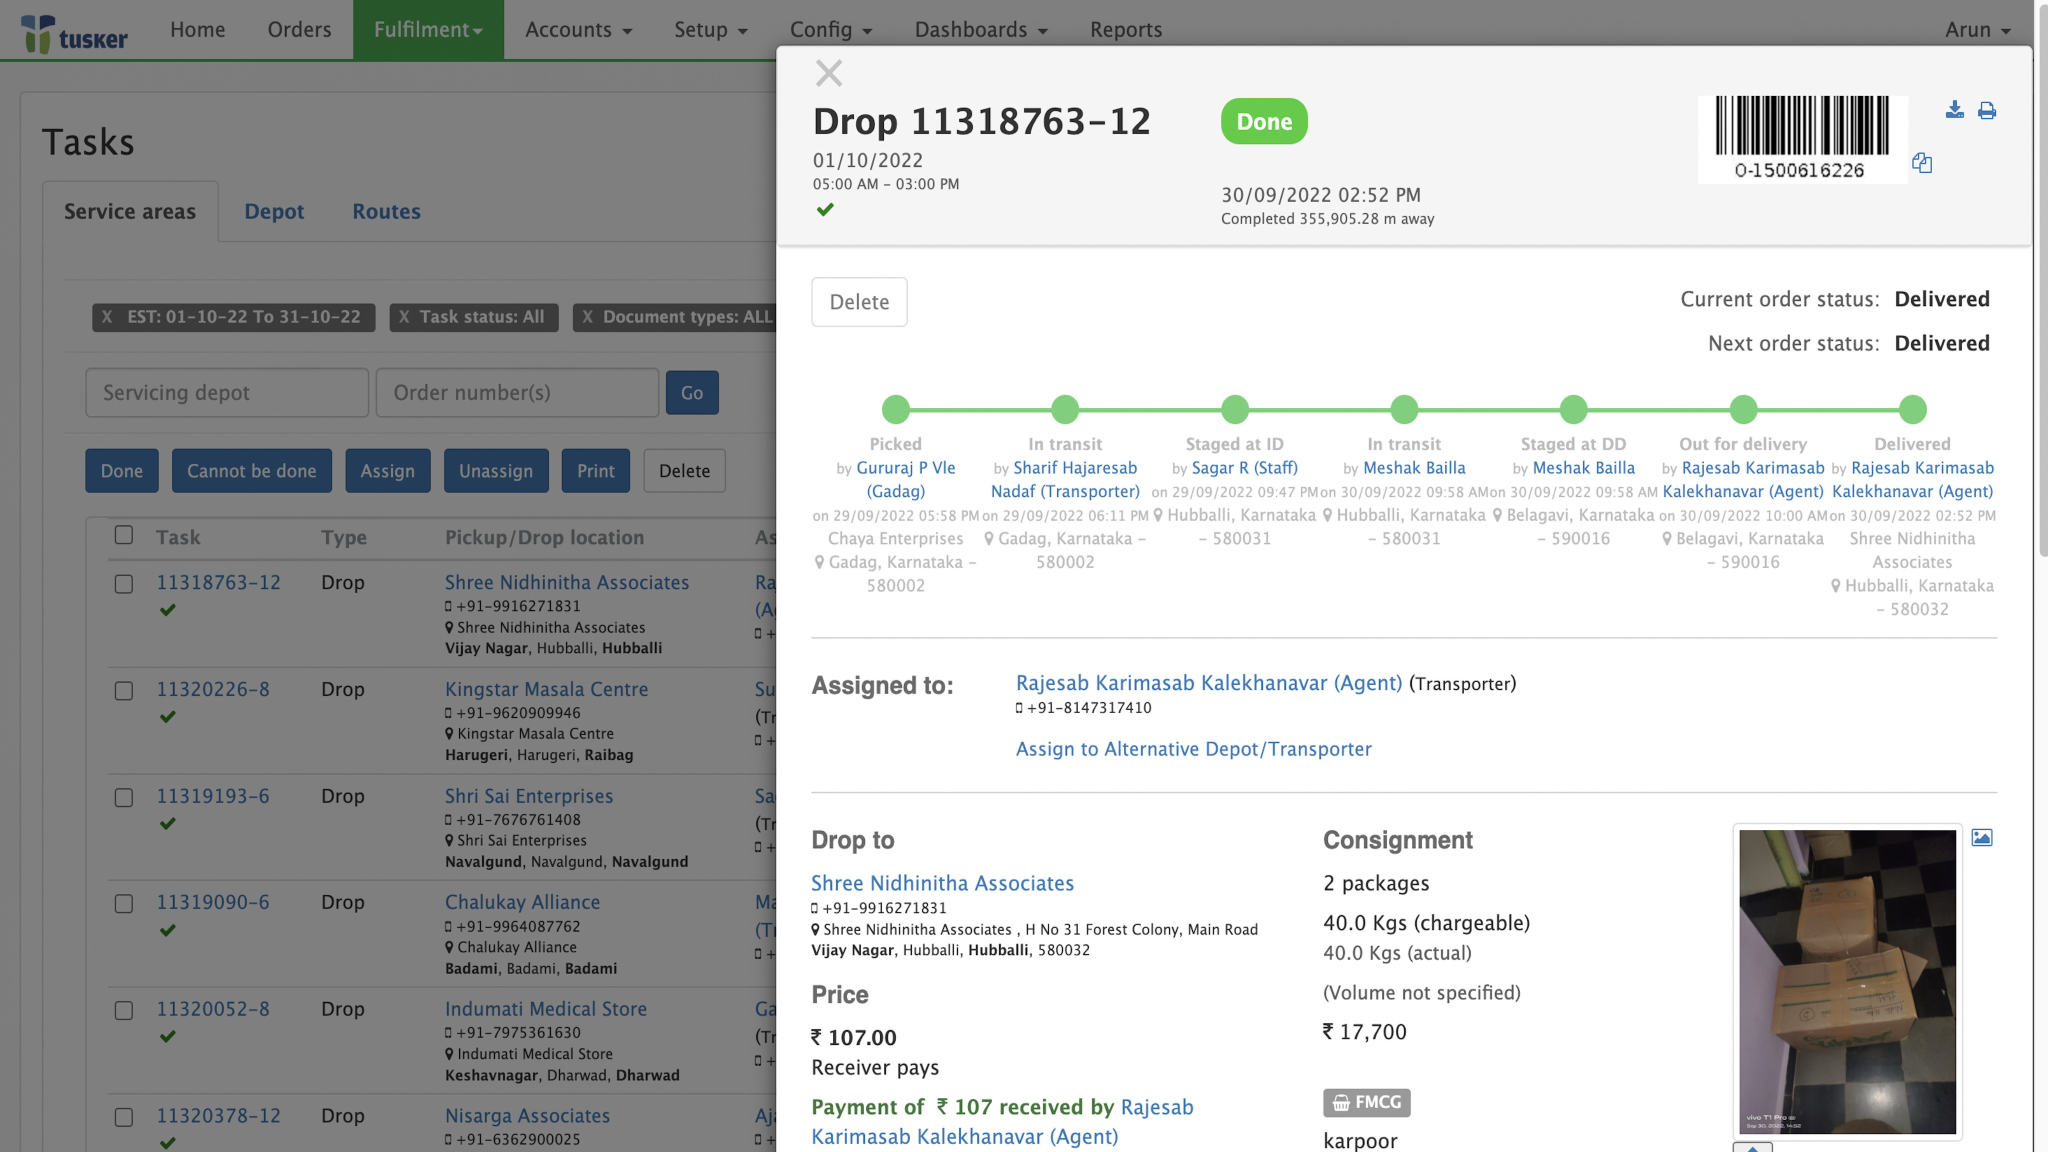Check the select-all box in the task header
2048x1152 pixels.
pyautogui.click(x=124, y=535)
